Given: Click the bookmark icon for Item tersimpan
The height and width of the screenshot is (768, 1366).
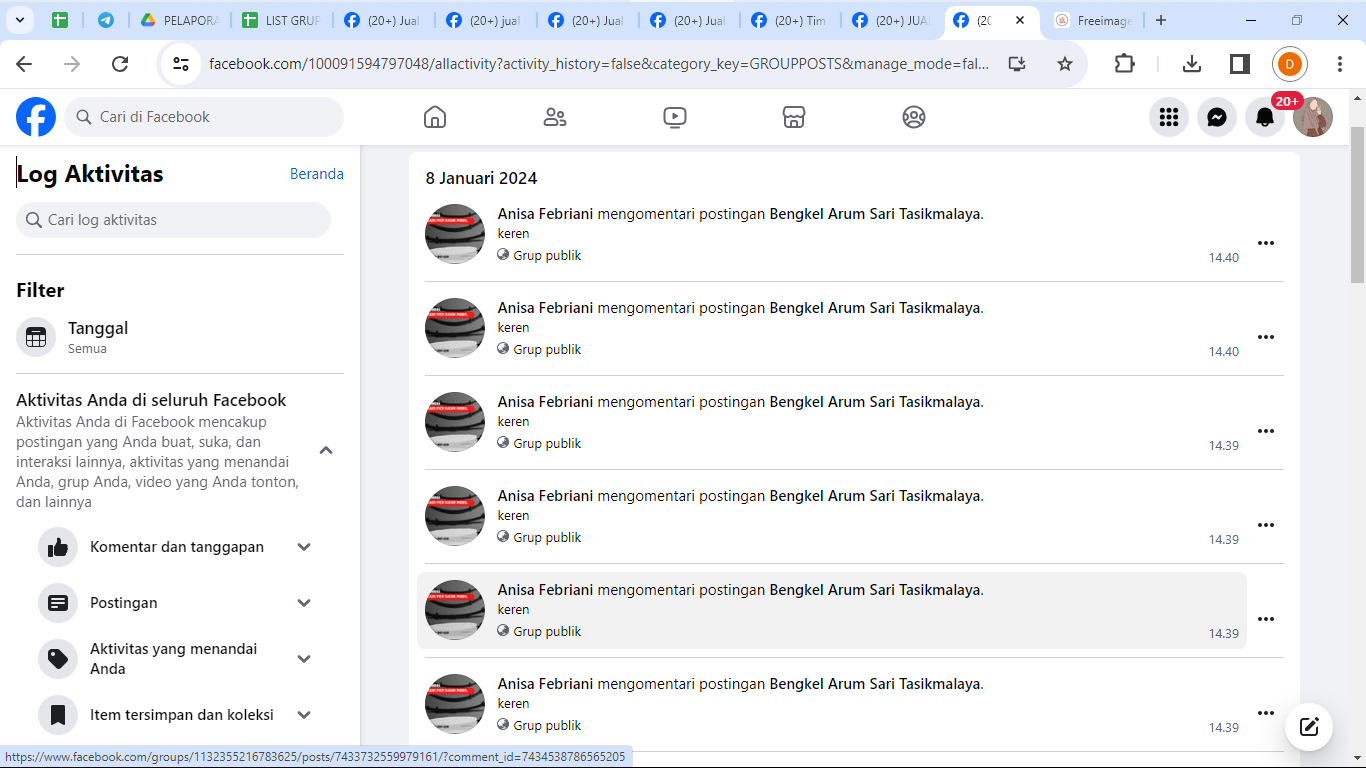Looking at the screenshot, I should click(x=58, y=715).
